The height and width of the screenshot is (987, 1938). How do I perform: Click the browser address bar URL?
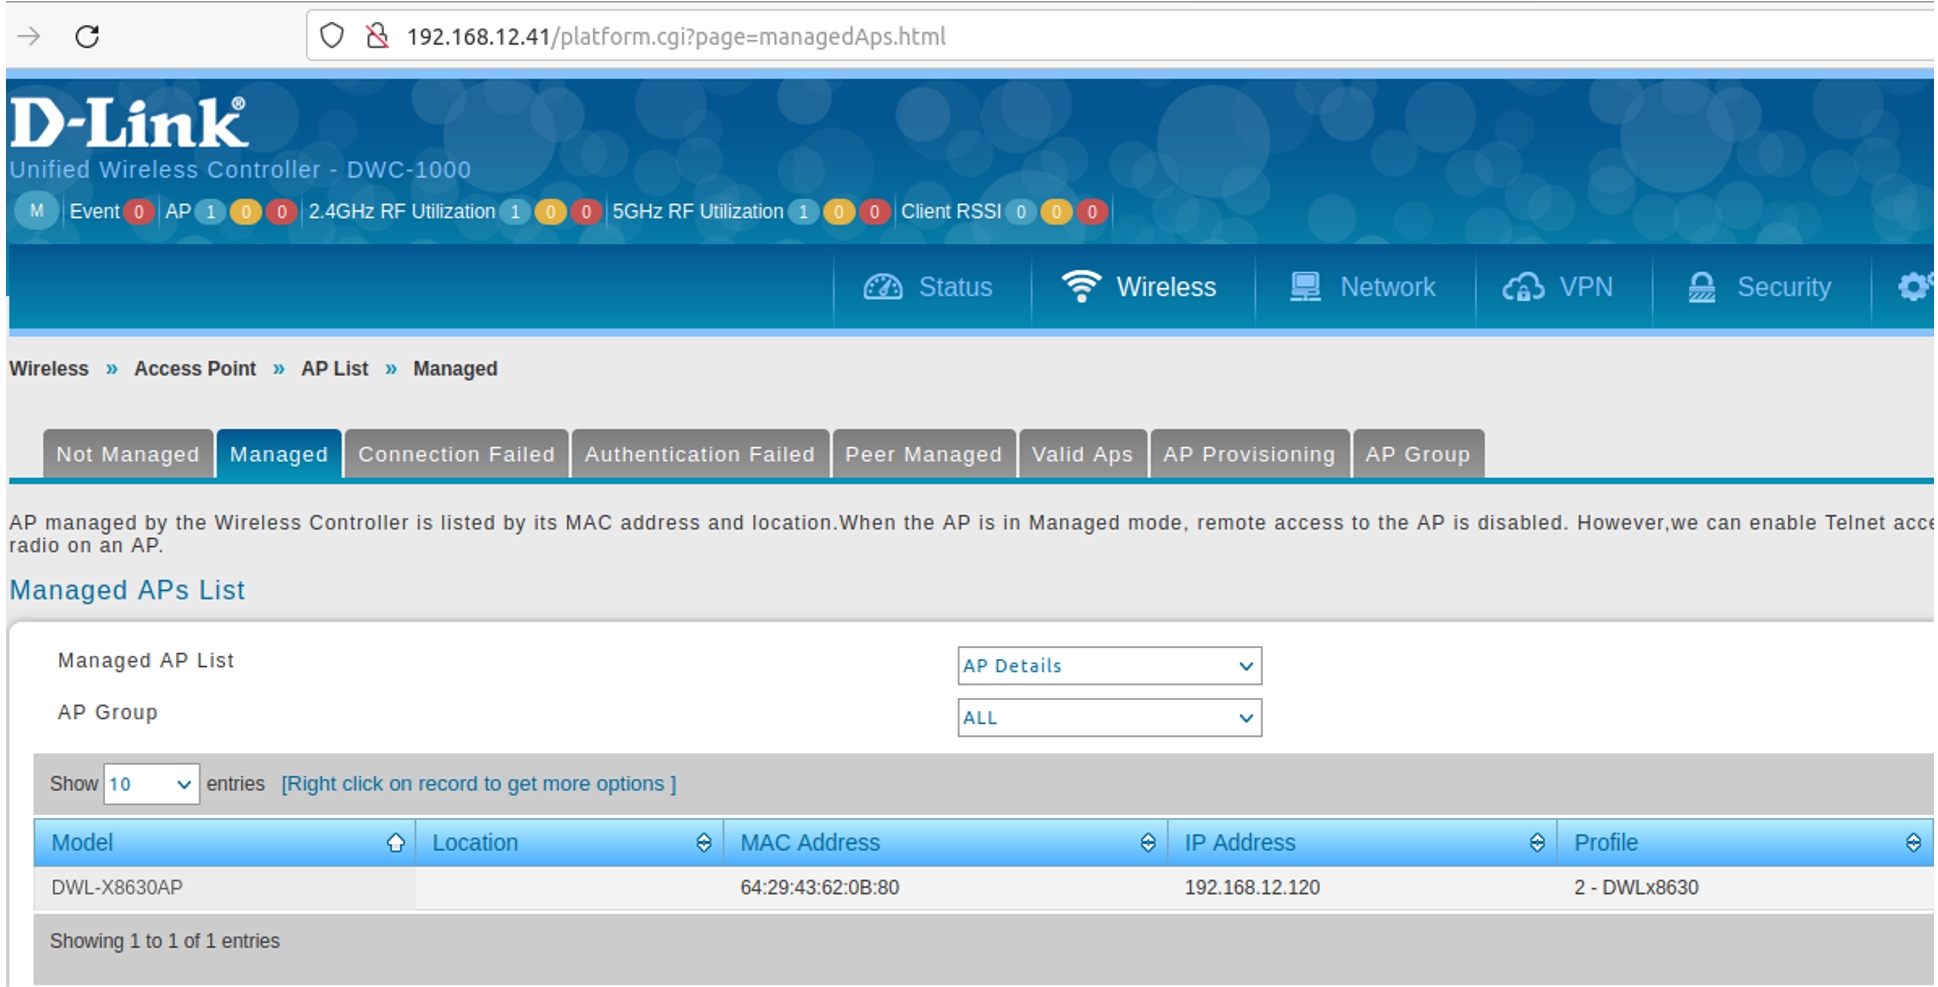pyautogui.click(x=676, y=37)
